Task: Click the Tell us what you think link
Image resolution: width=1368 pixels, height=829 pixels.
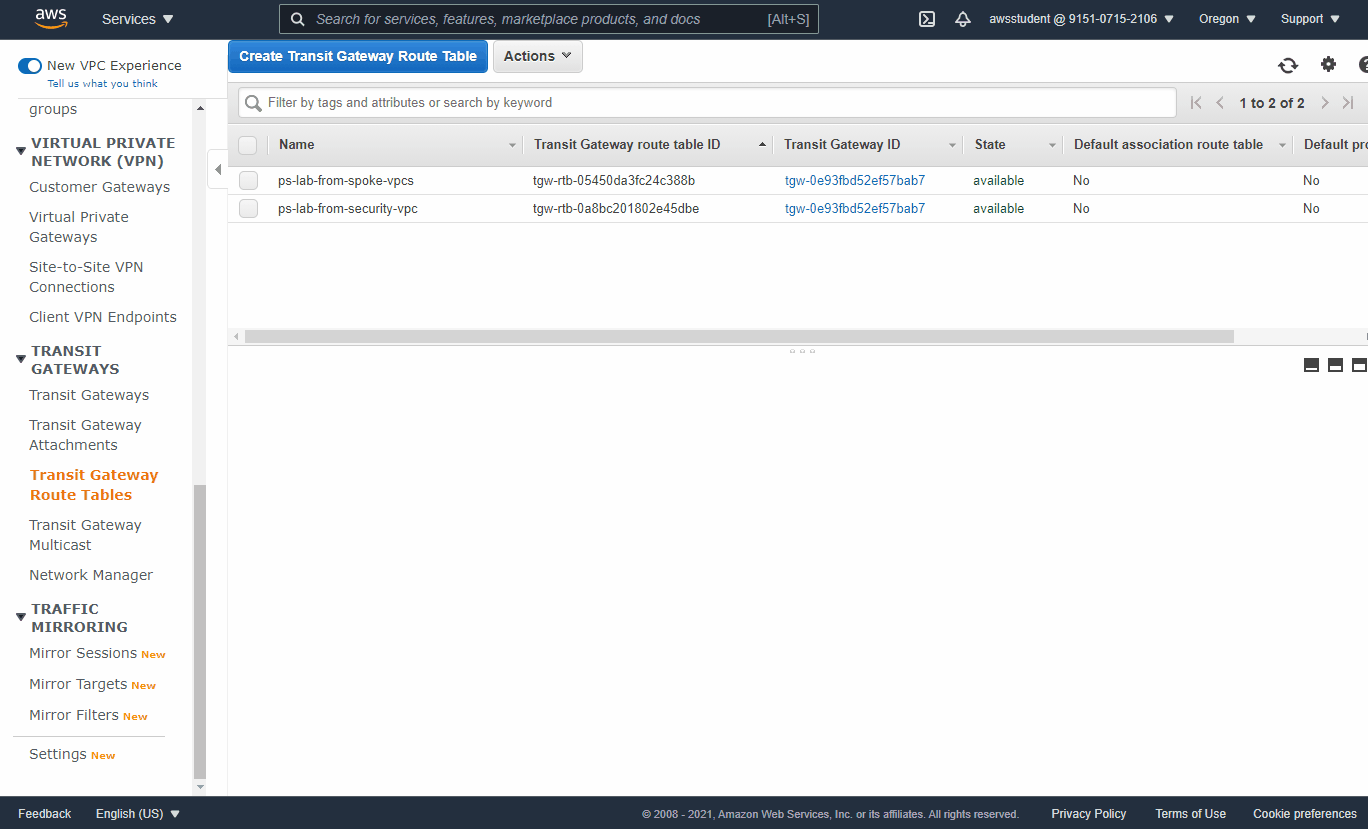Action: click(103, 84)
